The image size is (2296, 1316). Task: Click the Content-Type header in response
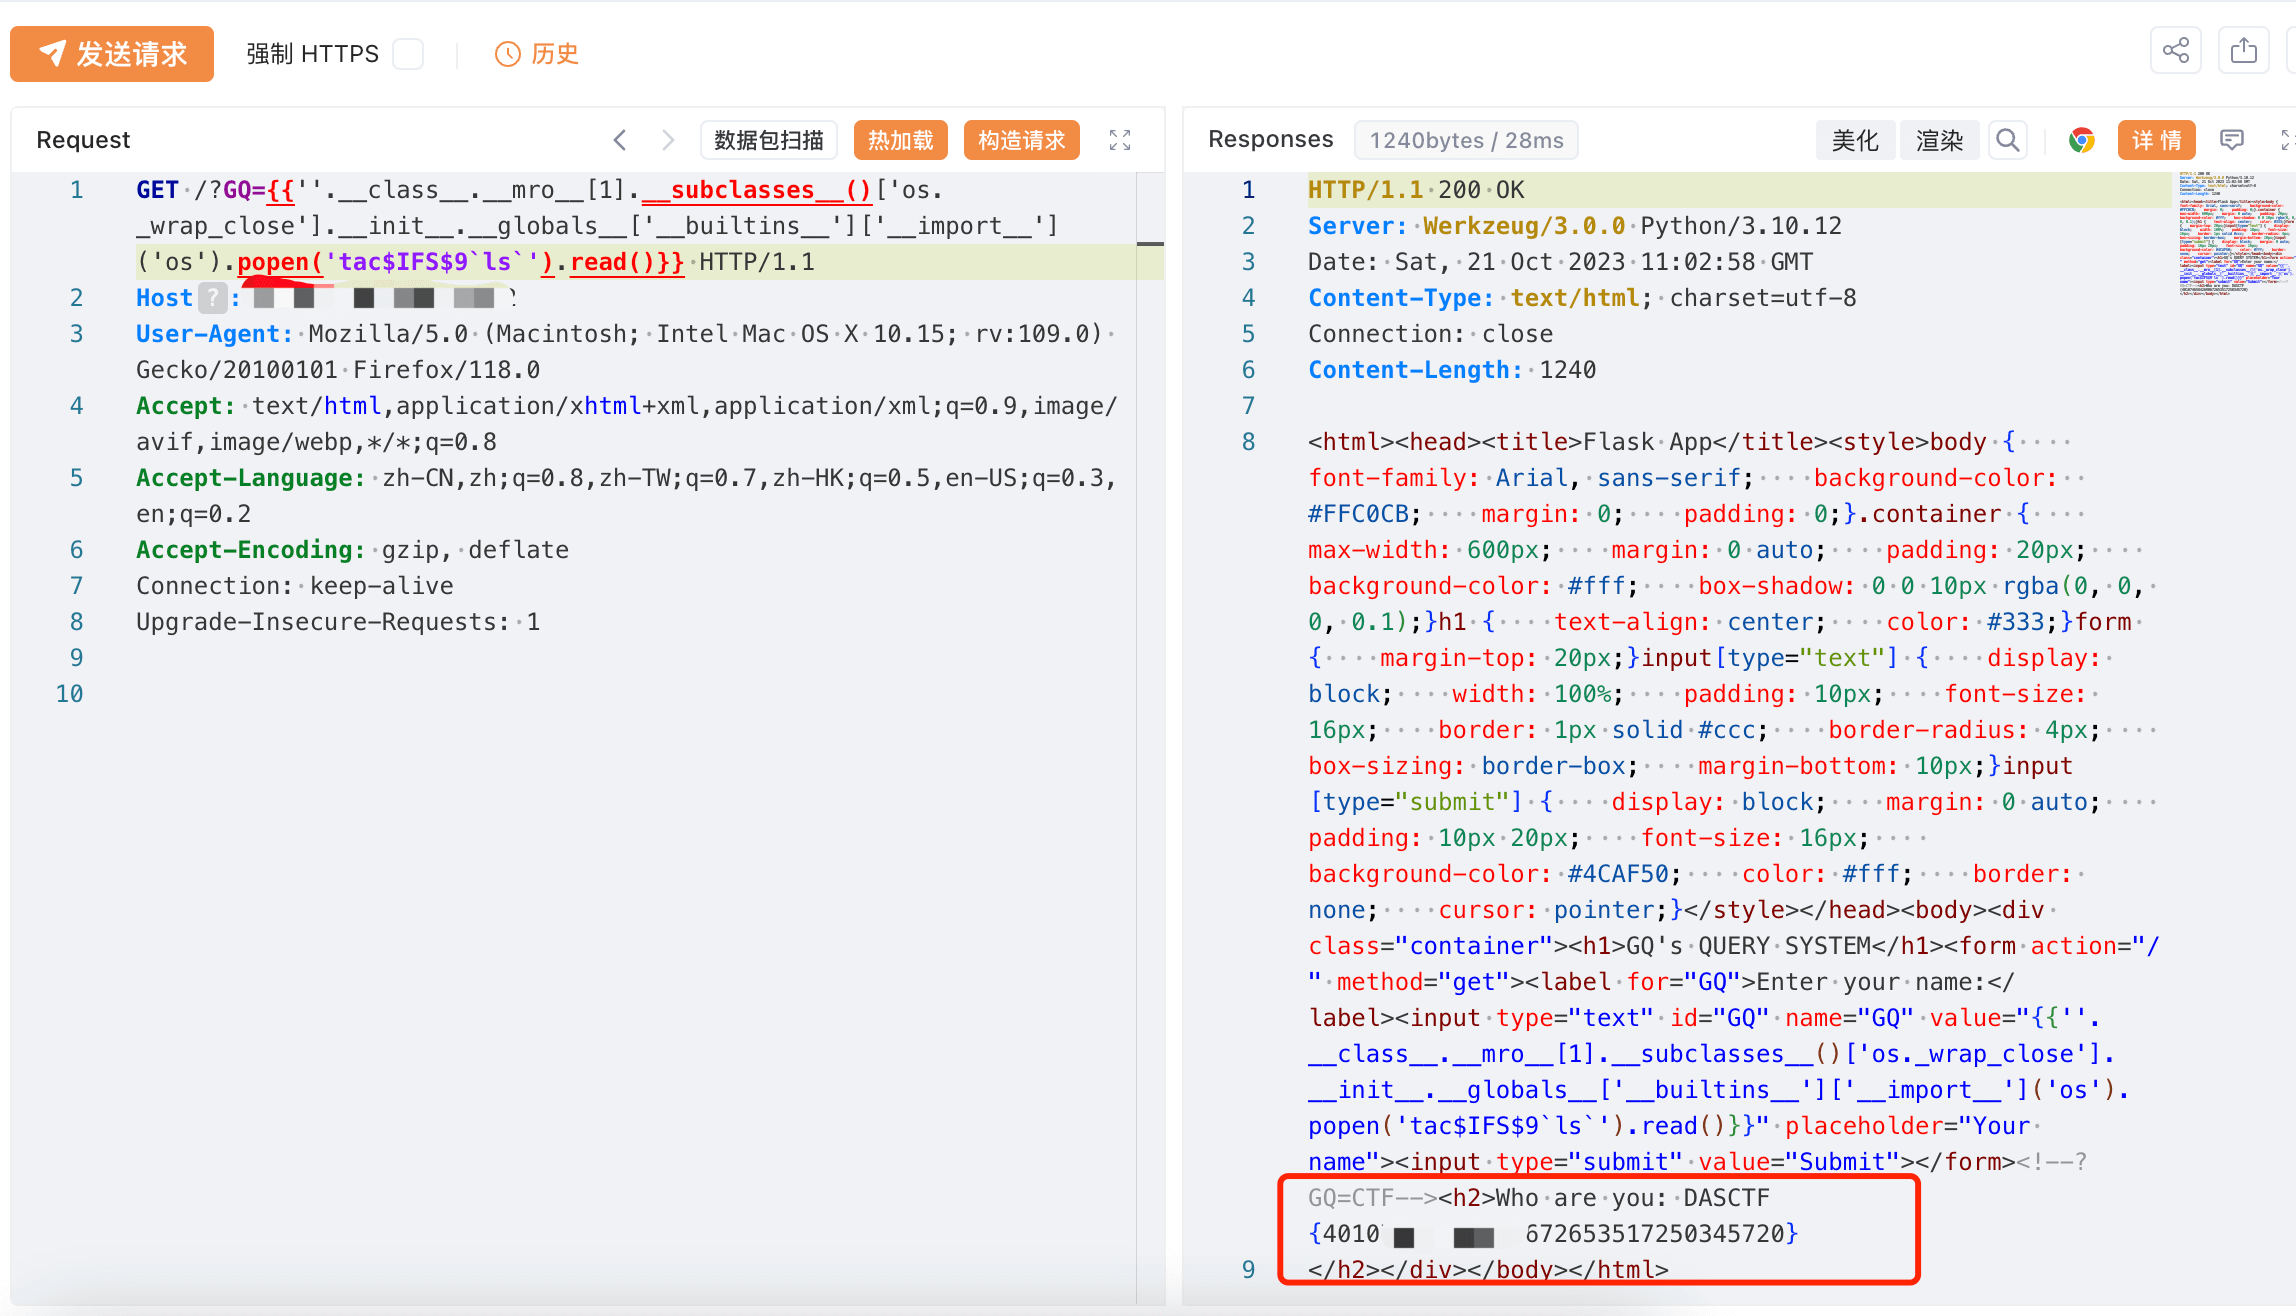[x=1582, y=298]
